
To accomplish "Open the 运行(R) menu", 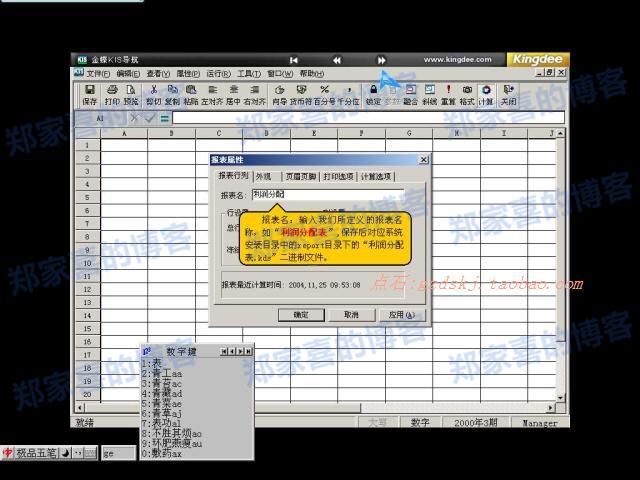I will (218, 73).
